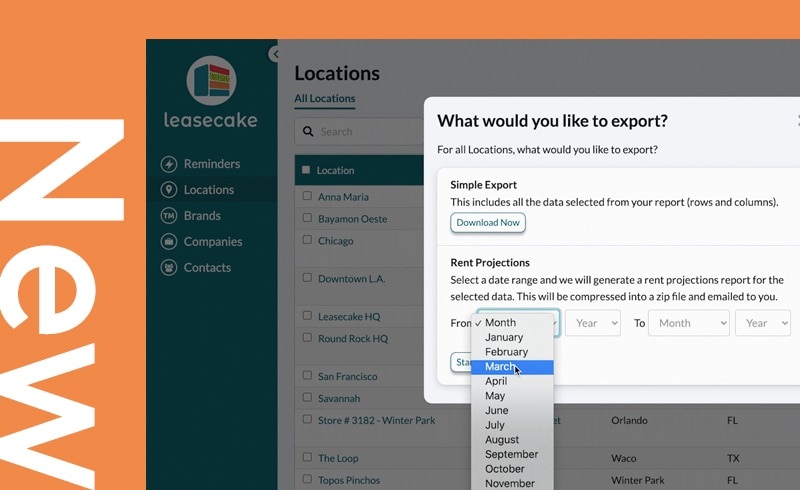The image size is (800, 490).
Task: Choose June in the month list
Action: pyautogui.click(x=512, y=410)
